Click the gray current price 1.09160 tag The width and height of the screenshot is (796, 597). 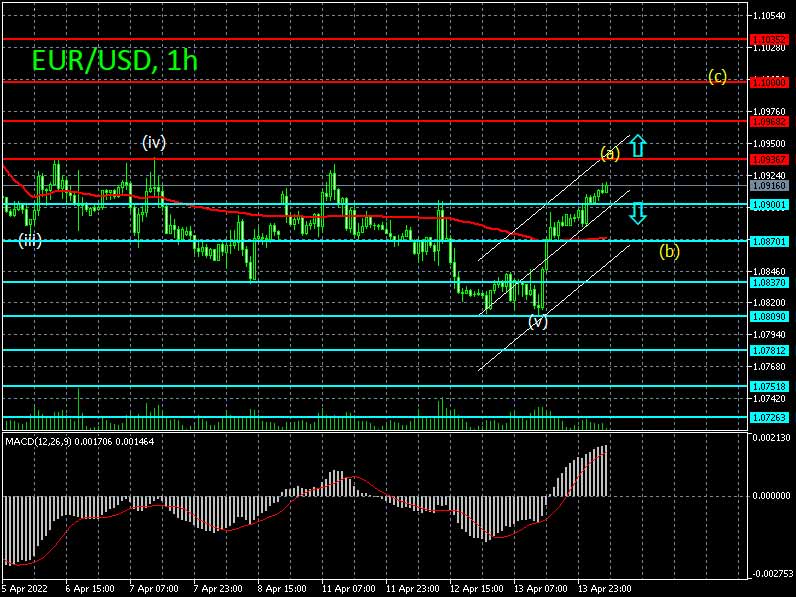pos(769,186)
